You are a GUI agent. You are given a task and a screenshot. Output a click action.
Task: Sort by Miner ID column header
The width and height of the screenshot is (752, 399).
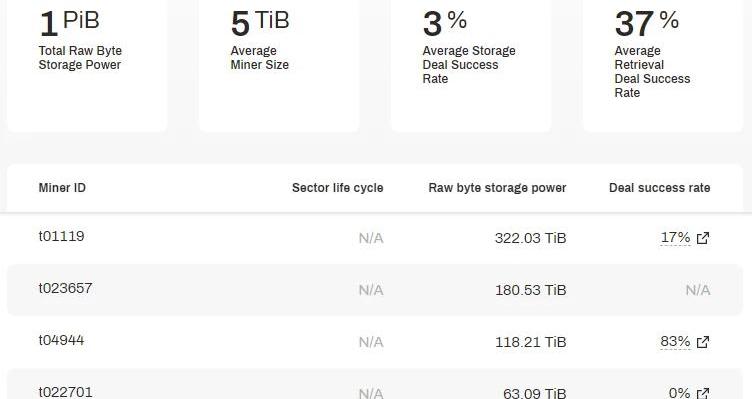(x=62, y=188)
